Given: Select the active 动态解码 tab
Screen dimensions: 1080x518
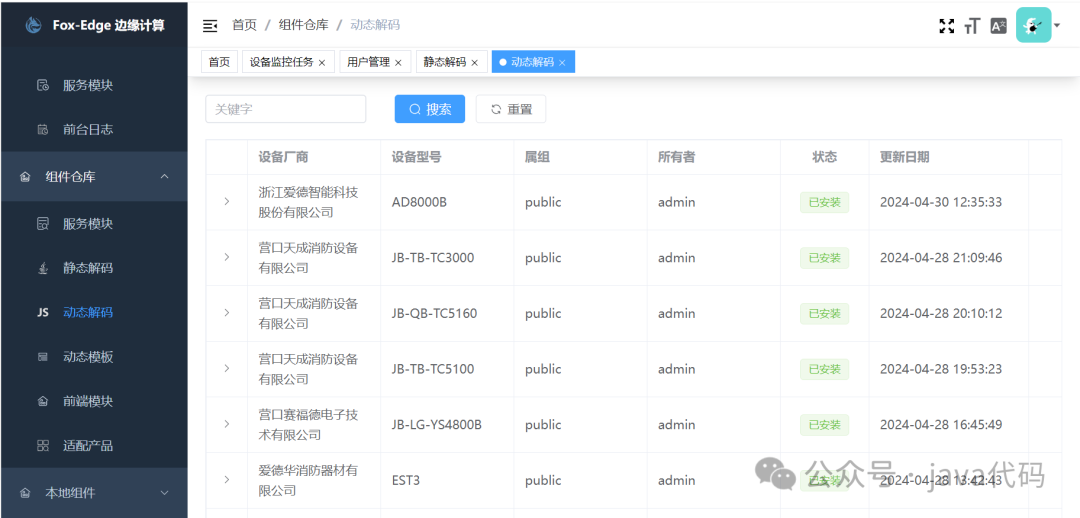Looking at the screenshot, I should [x=532, y=62].
